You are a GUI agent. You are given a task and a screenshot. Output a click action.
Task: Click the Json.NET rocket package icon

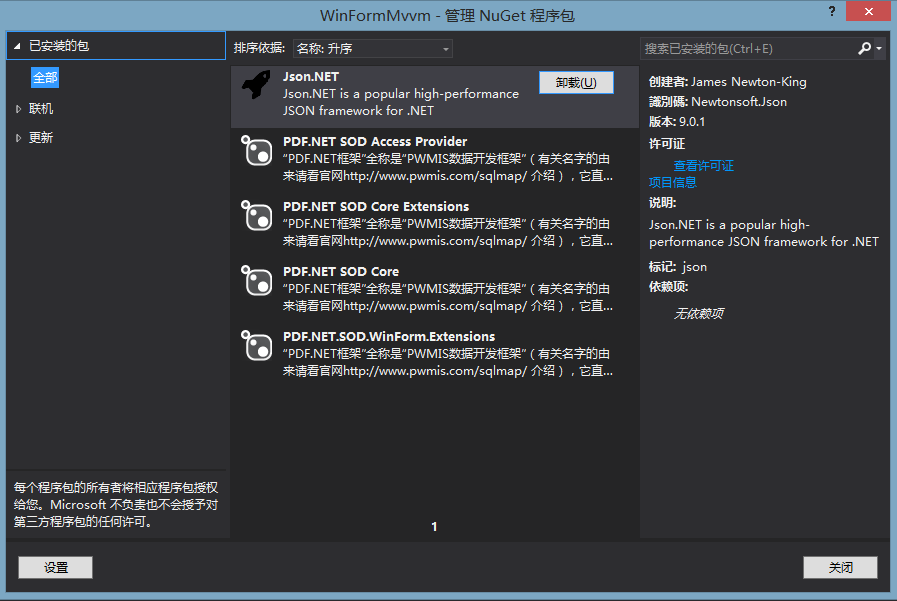pos(256,85)
